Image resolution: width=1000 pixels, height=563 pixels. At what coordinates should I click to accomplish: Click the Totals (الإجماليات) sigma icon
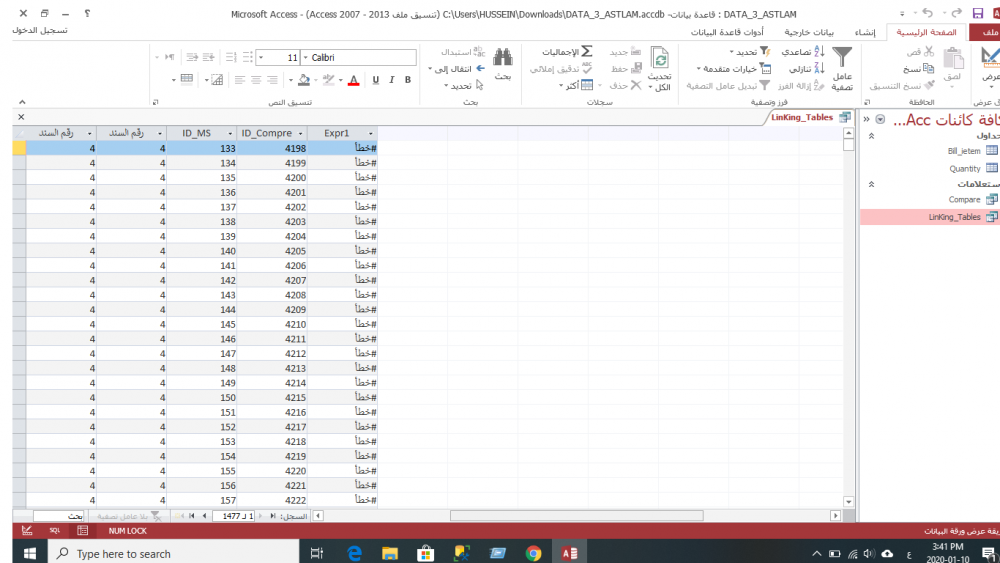[587, 51]
